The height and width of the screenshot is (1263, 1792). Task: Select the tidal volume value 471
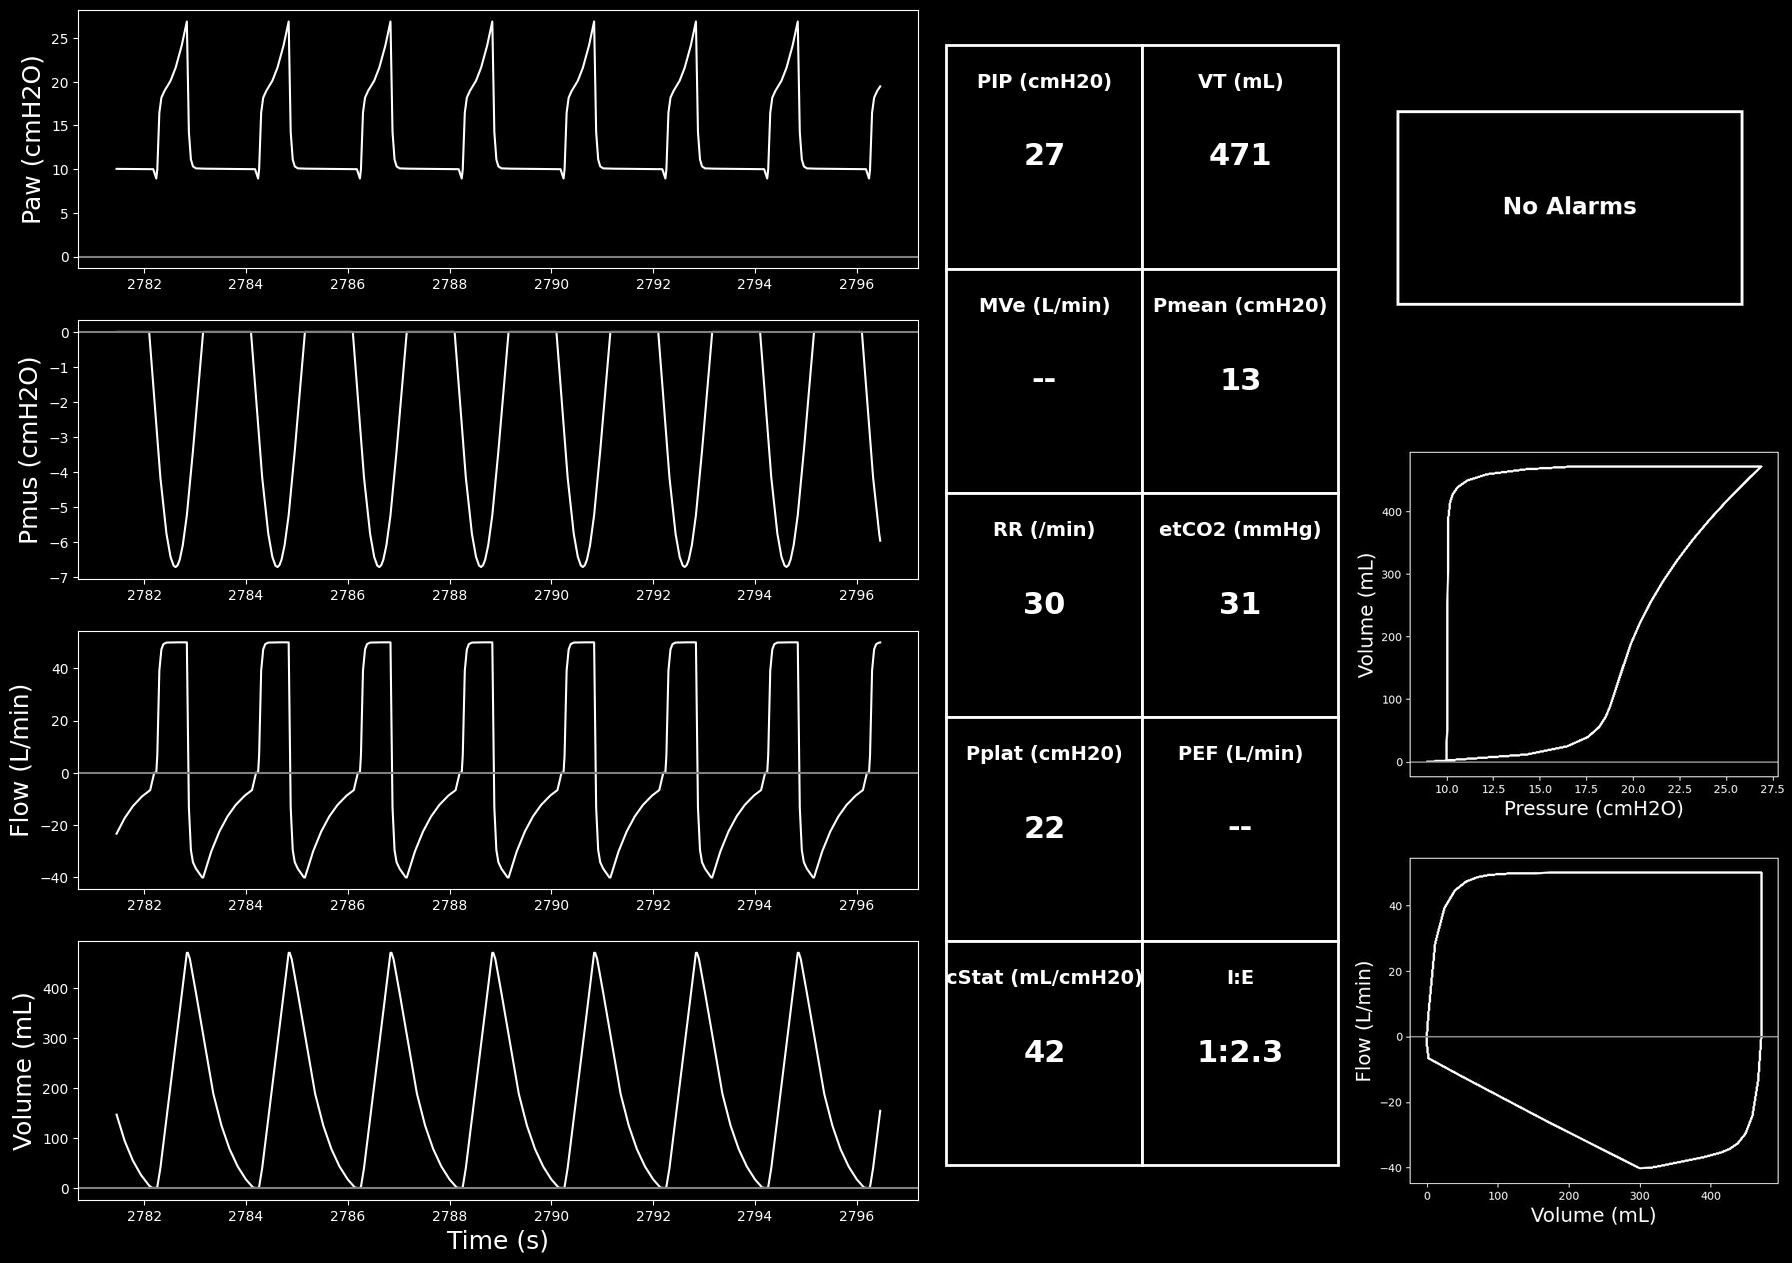tap(1240, 155)
